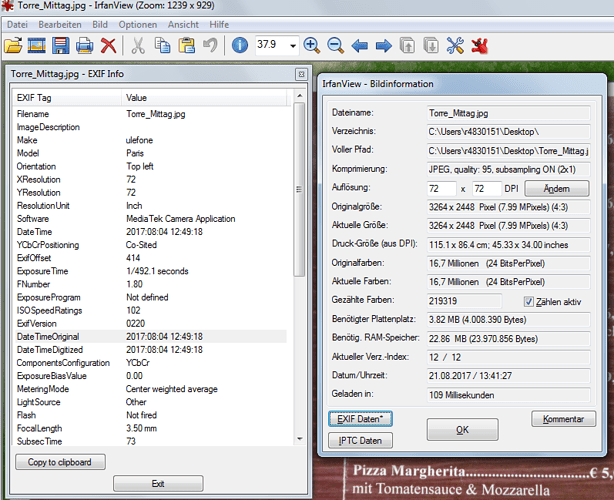Open the Slideshow toolbar icon
This screenshot has width=614, height=500.
point(37,46)
